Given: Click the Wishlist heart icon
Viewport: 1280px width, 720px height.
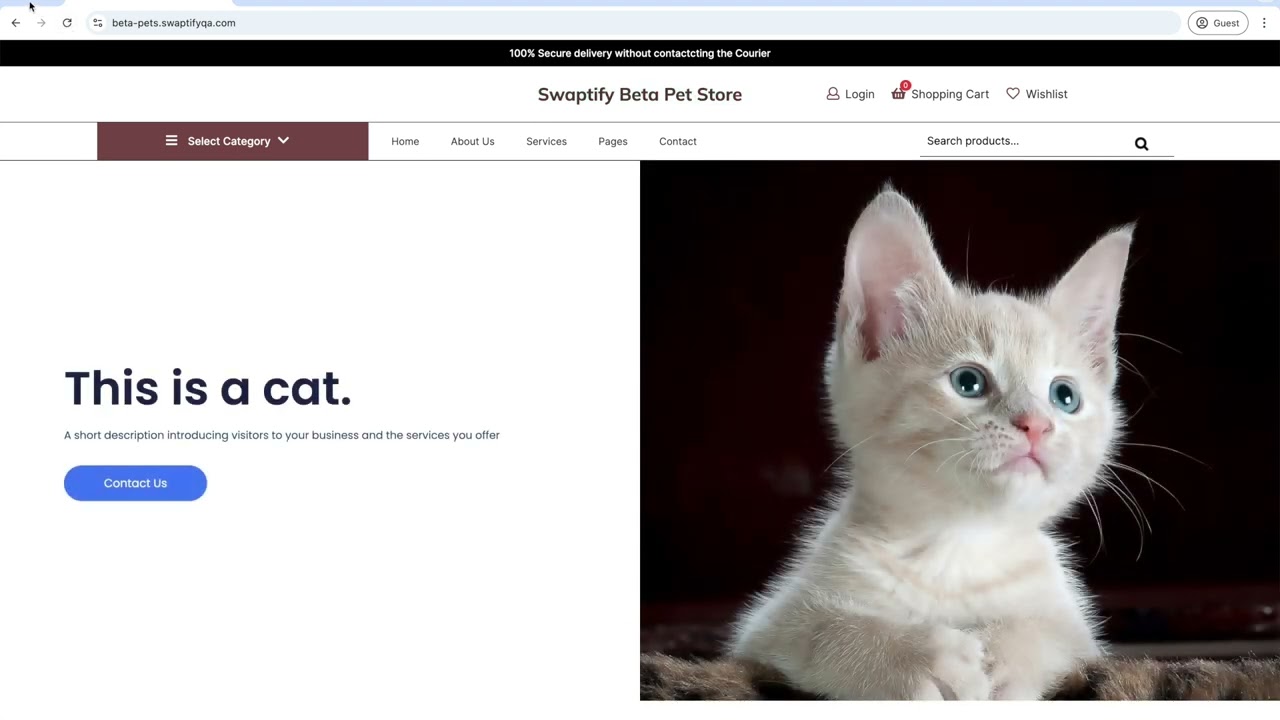Looking at the screenshot, I should (x=1013, y=94).
